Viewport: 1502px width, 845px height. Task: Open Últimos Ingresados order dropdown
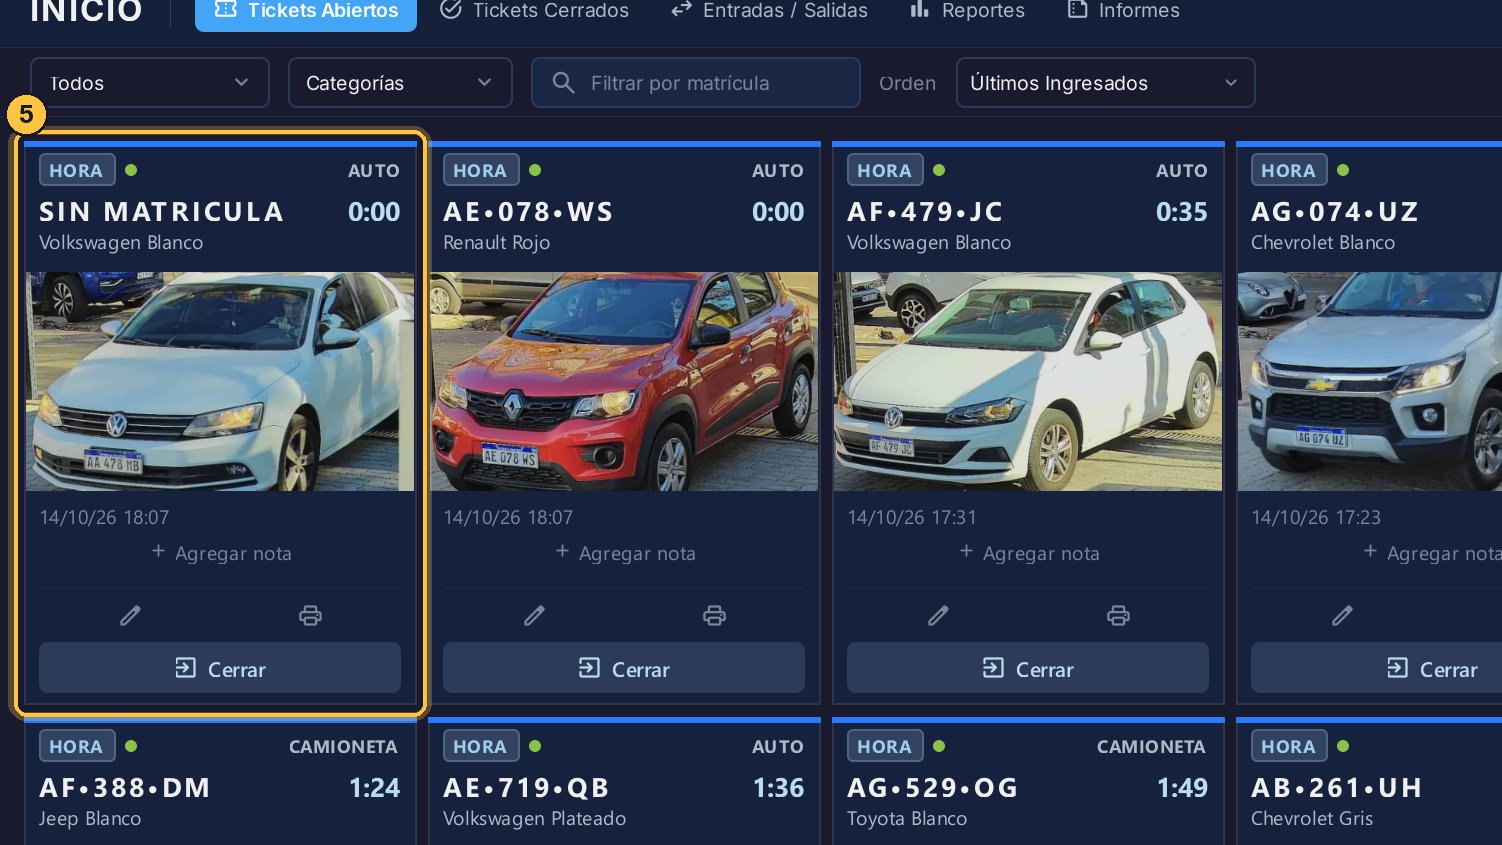click(x=1105, y=83)
